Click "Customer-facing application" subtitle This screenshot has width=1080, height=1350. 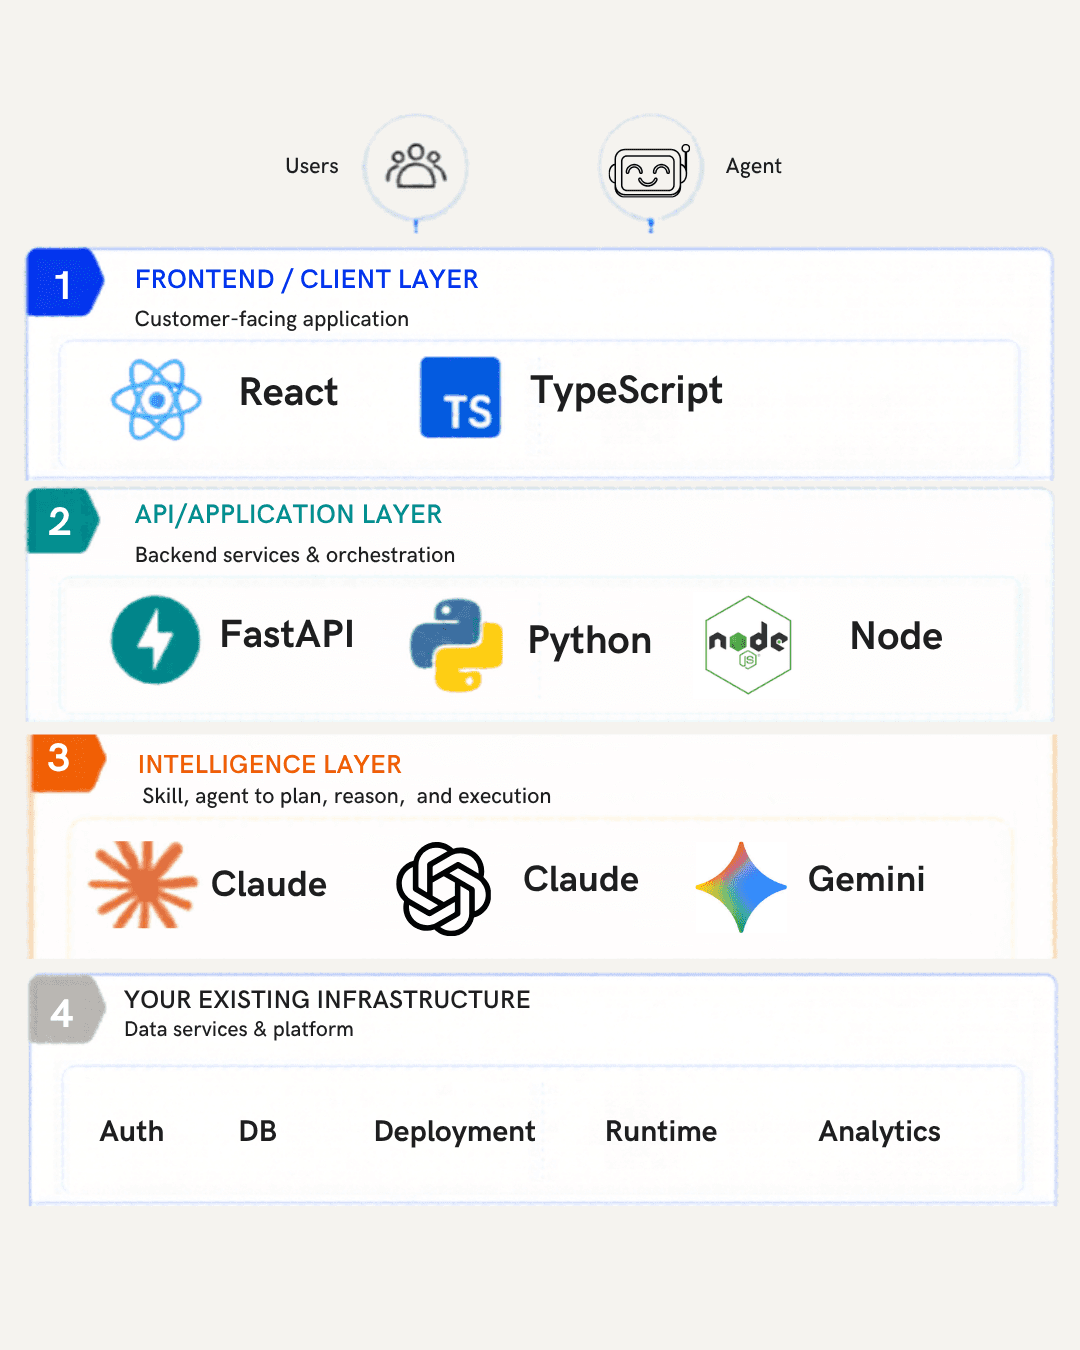pos(272,319)
